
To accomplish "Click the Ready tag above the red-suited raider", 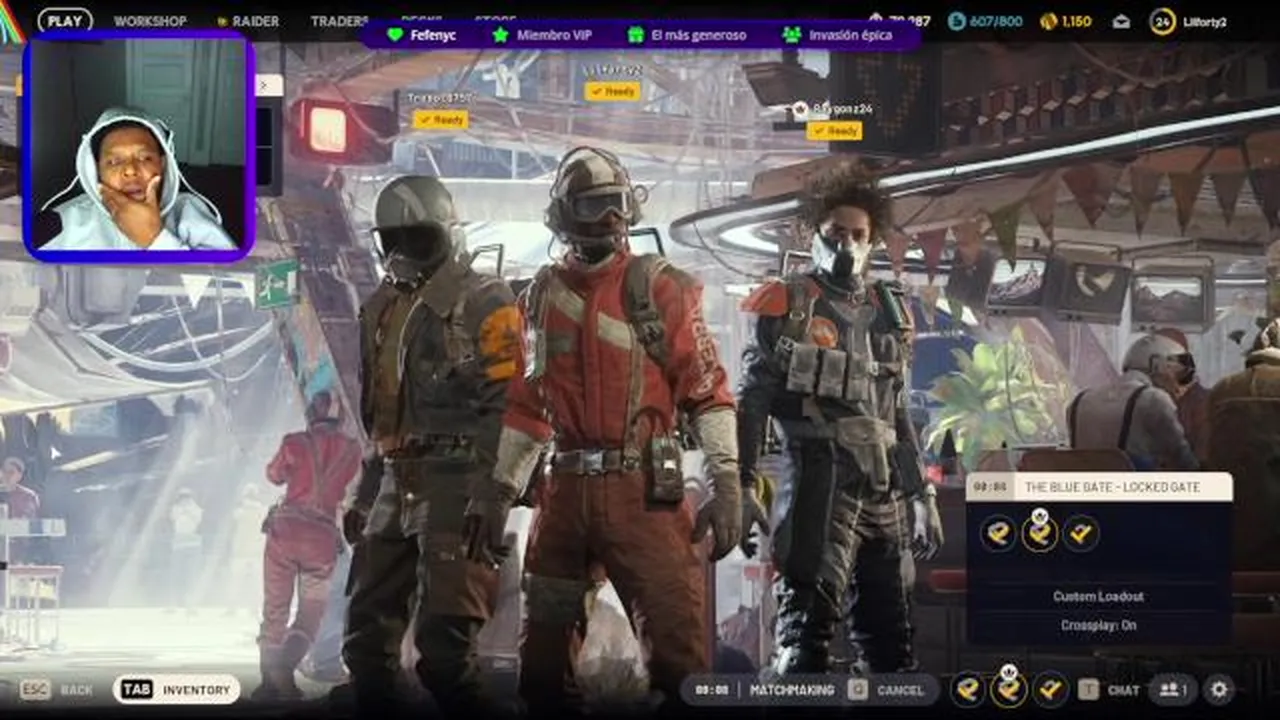I will (612, 91).
